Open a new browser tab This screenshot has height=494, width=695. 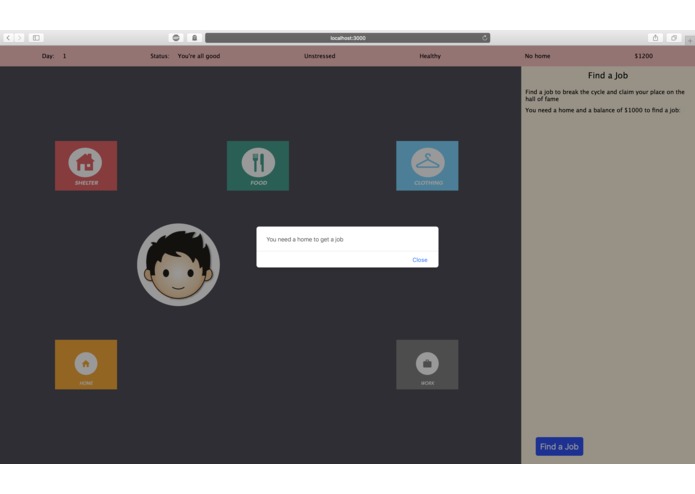point(690,40)
